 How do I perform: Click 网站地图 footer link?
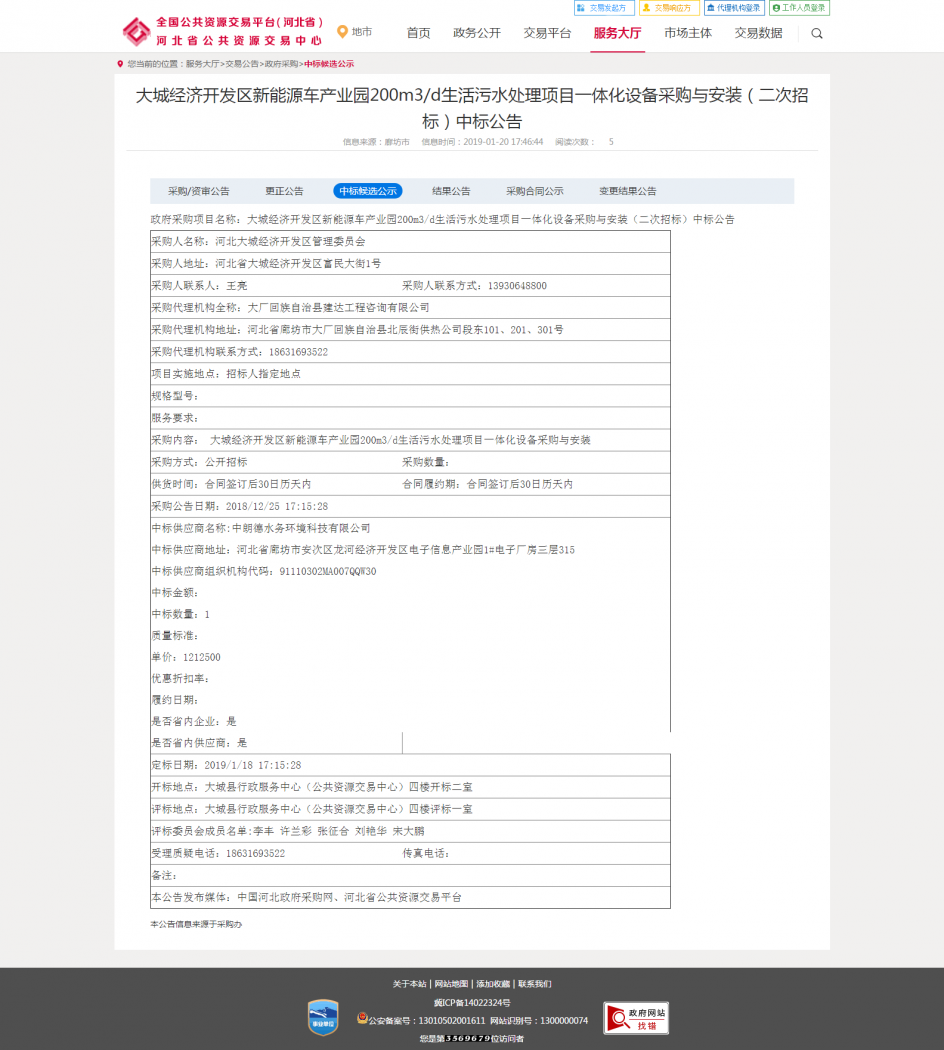tap(451, 984)
